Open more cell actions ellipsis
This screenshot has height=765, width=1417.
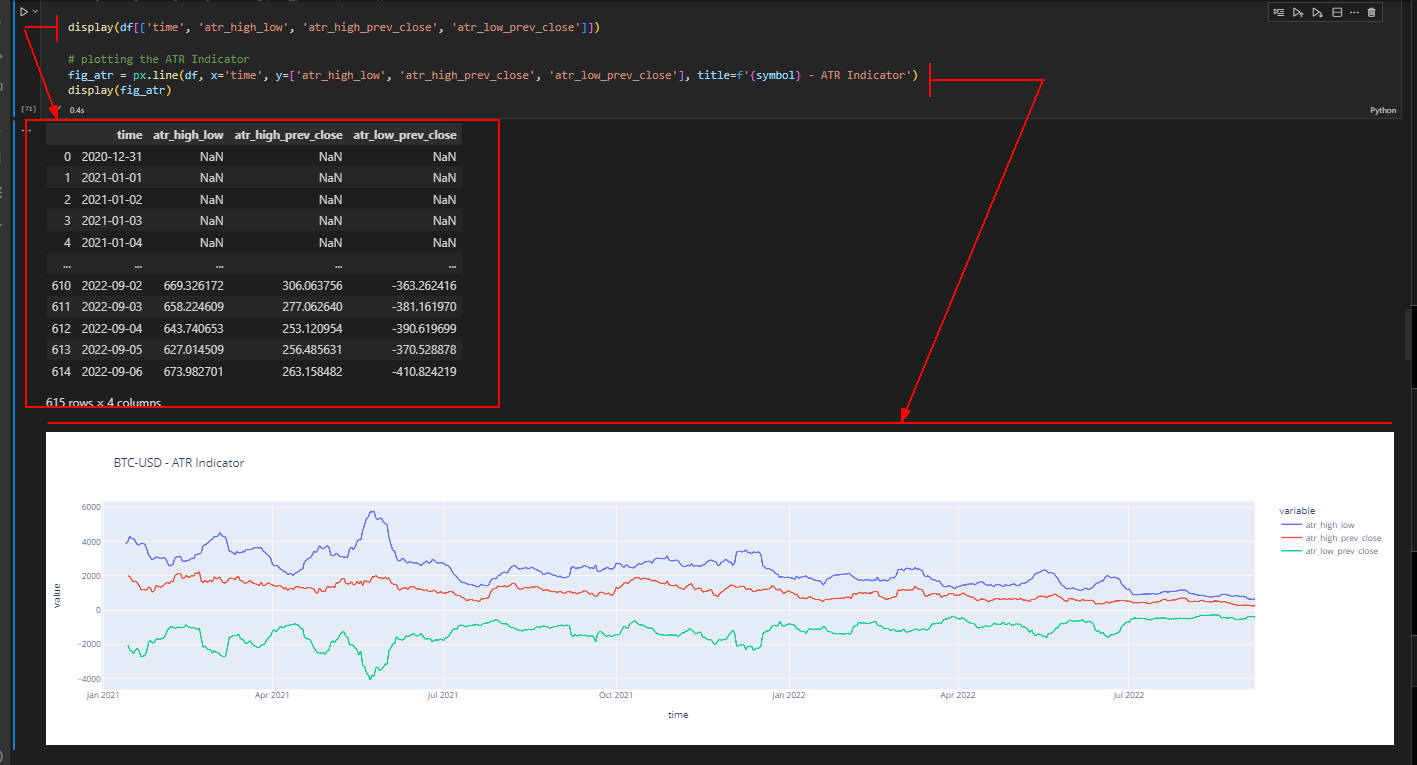tap(1354, 12)
